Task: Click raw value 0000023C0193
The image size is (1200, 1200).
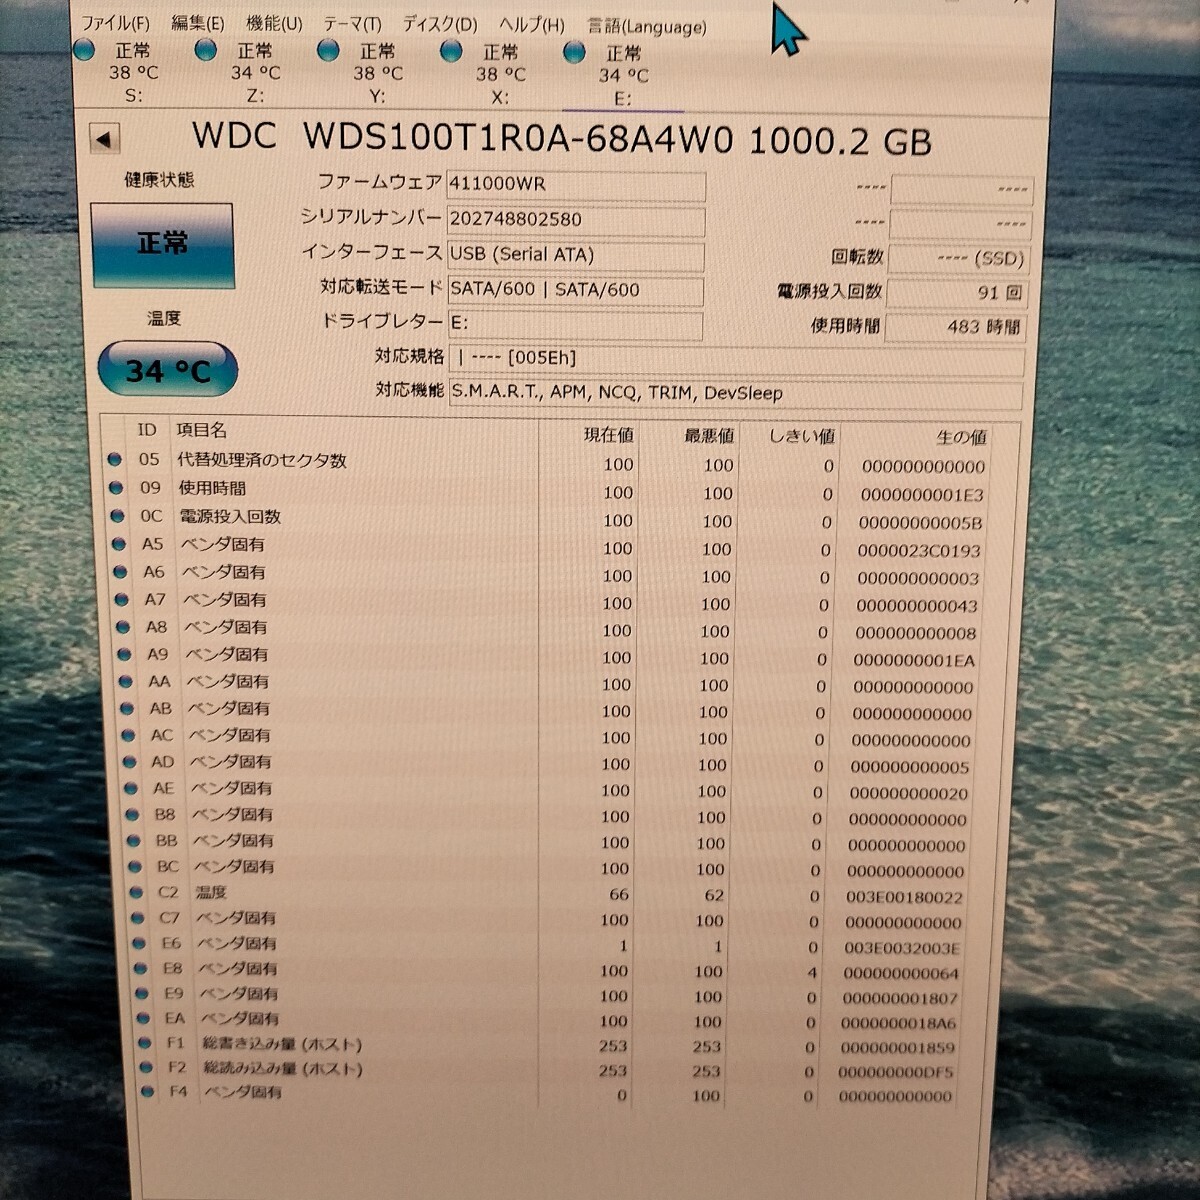Action: (x=919, y=551)
